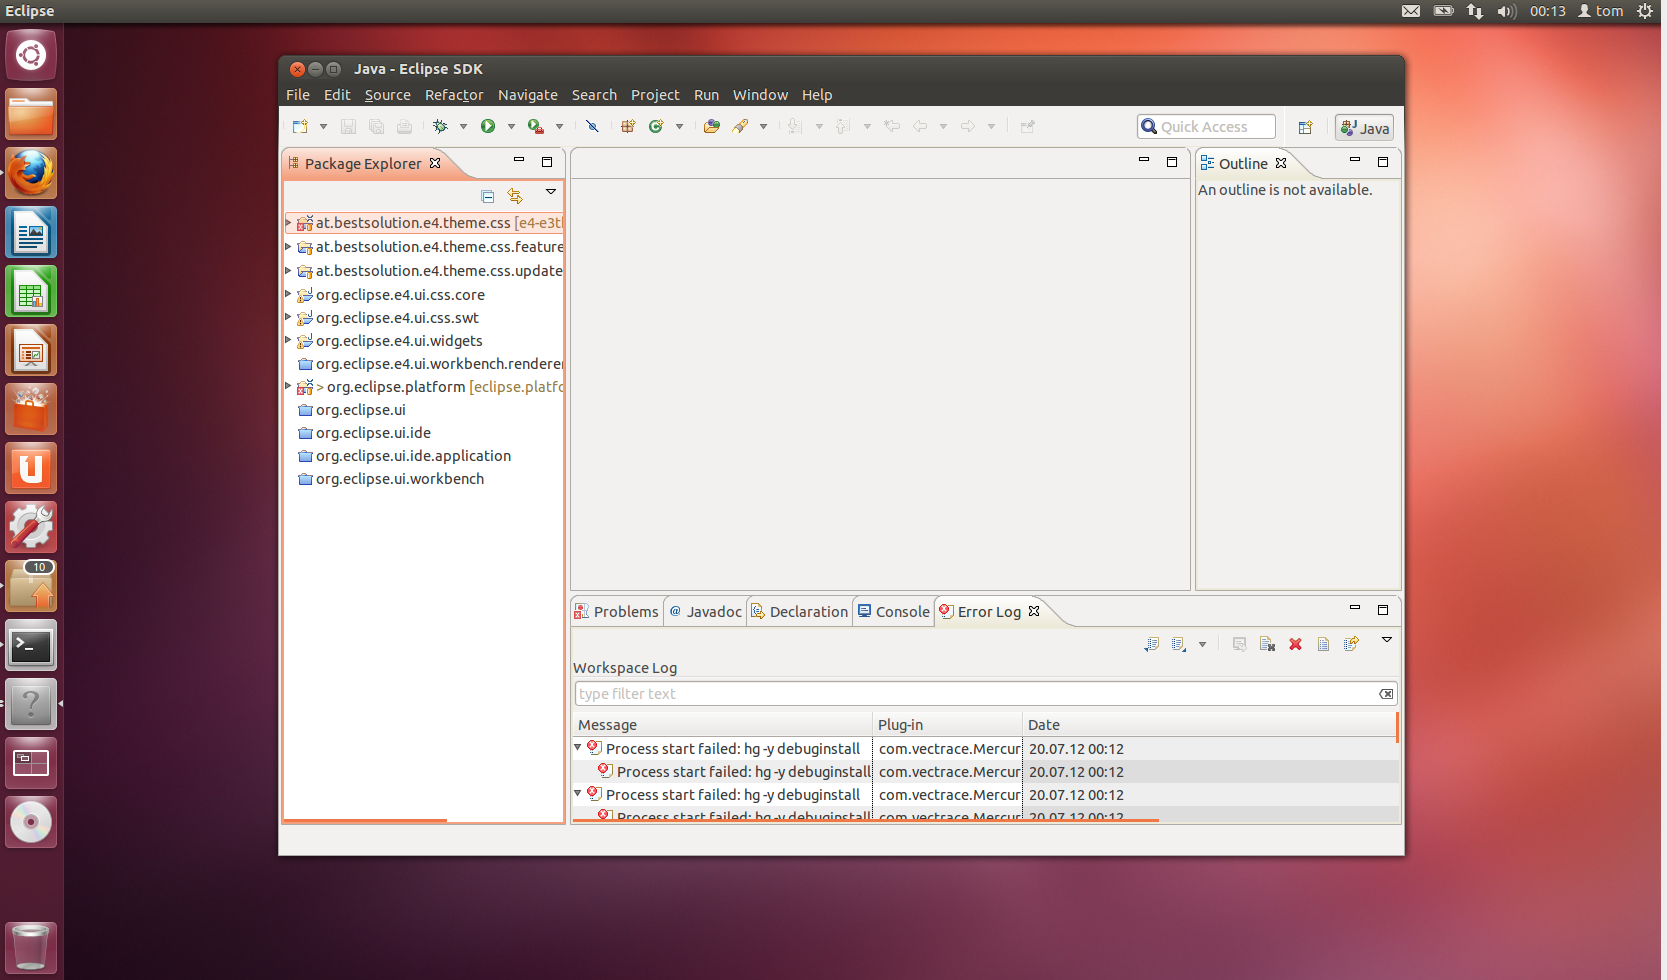Click the Open Log file icon
This screenshot has height=980, width=1667.
point(1323,644)
